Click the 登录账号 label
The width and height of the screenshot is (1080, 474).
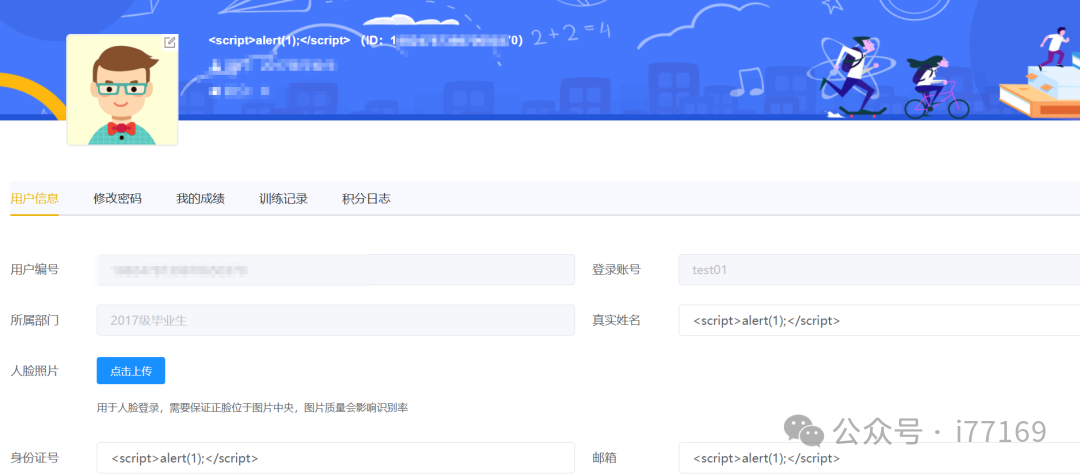pyautogui.click(x=616, y=269)
